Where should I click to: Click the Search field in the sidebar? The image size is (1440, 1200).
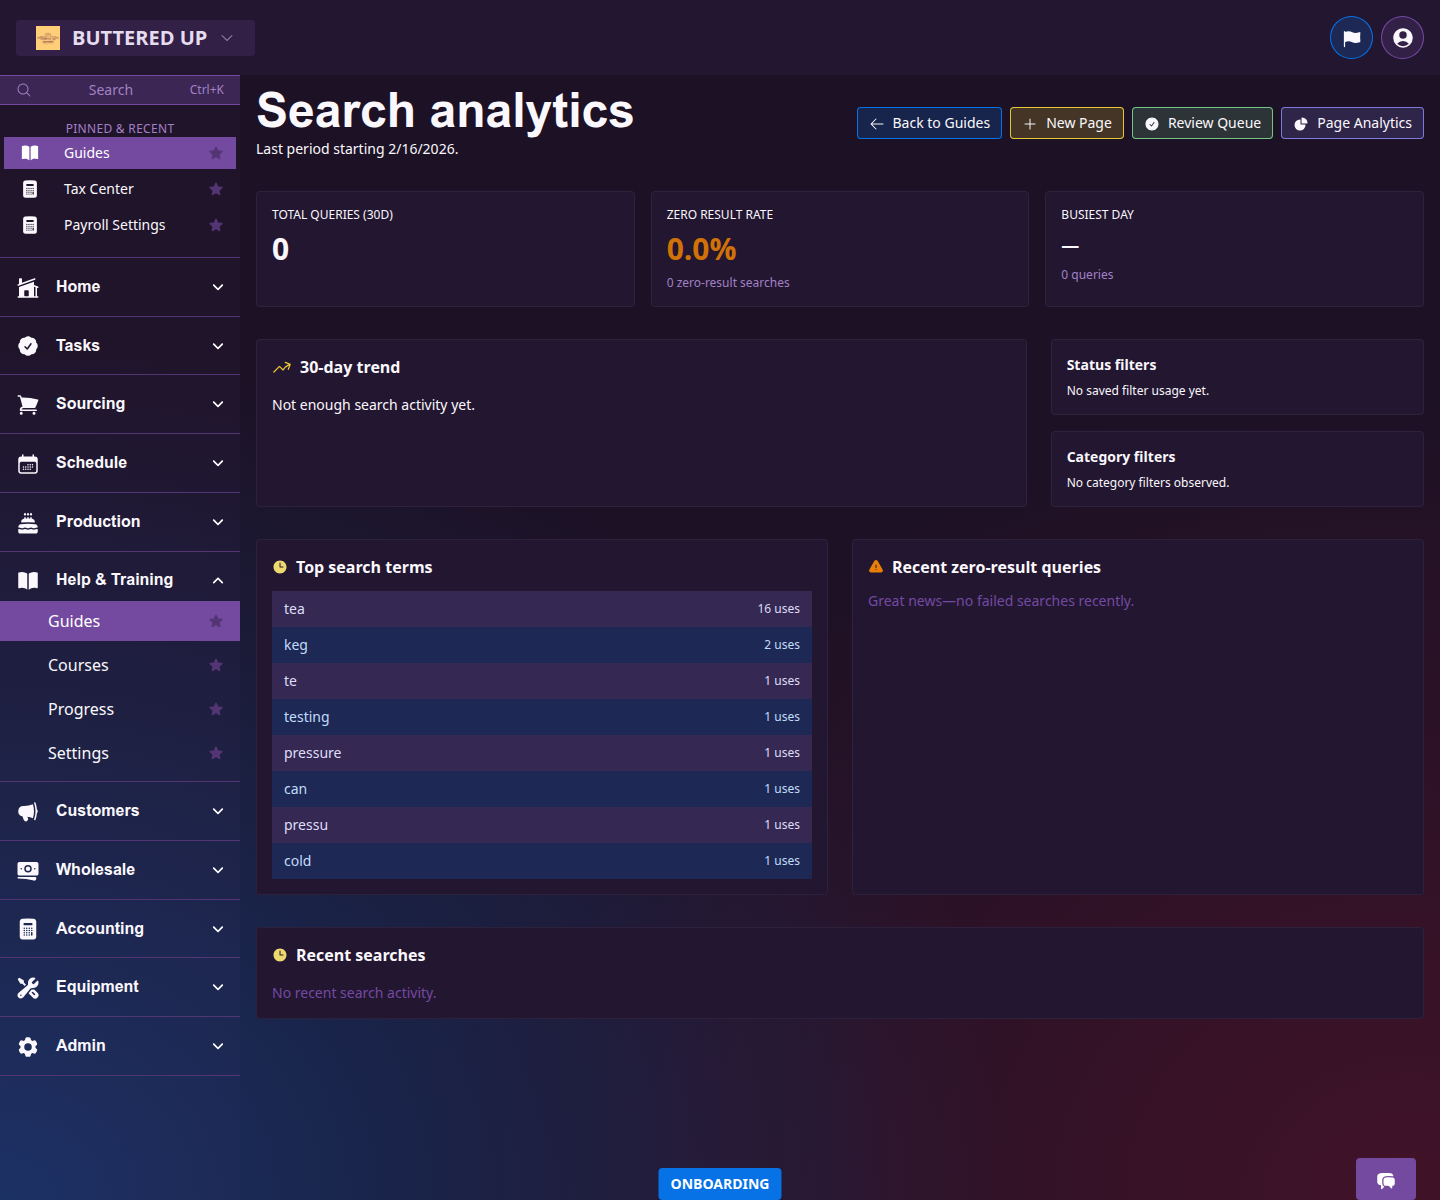(x=110, y=89)
